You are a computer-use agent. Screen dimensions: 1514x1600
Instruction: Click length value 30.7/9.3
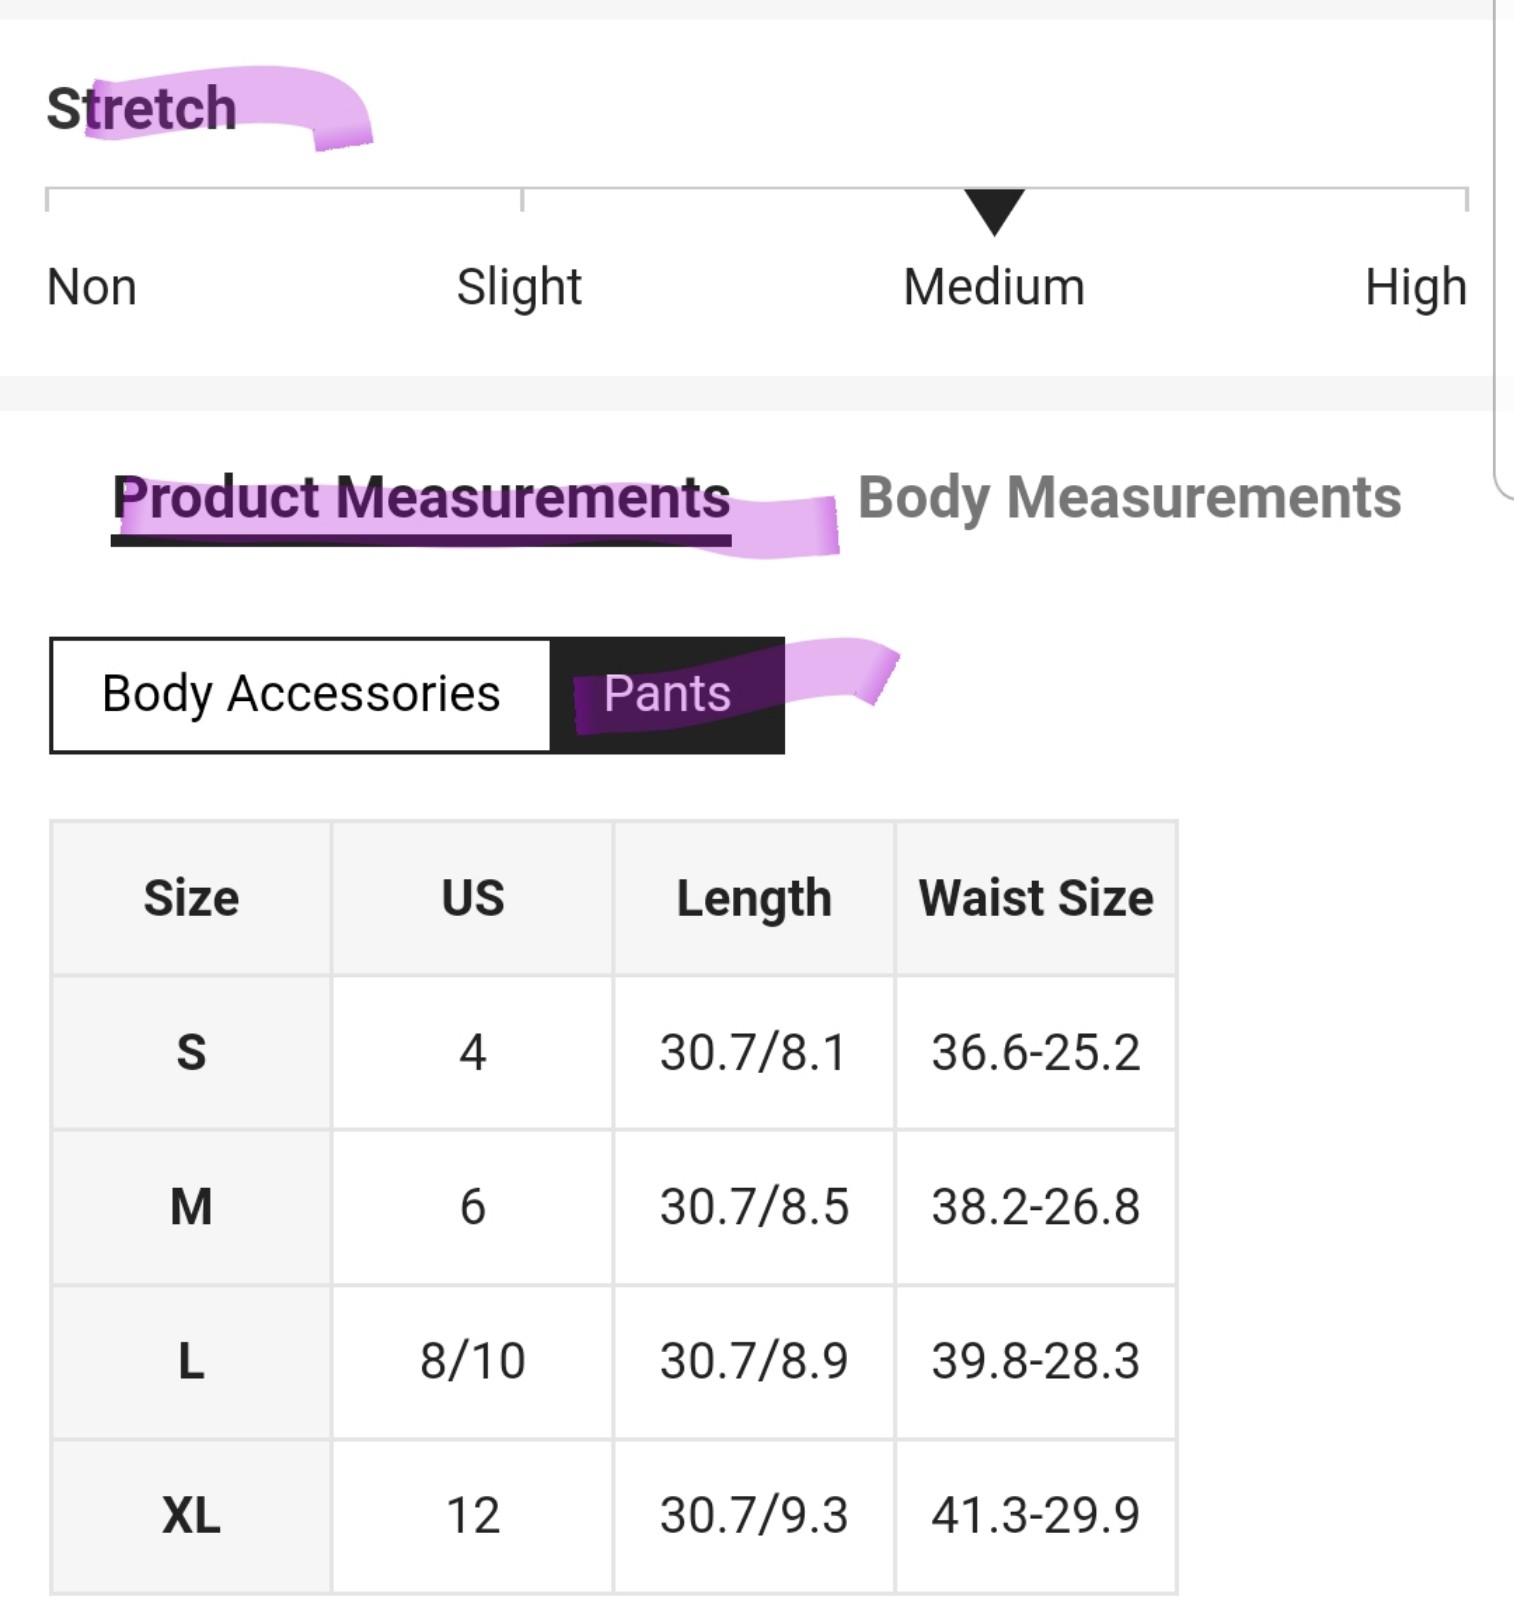(x=754, y=1516)
